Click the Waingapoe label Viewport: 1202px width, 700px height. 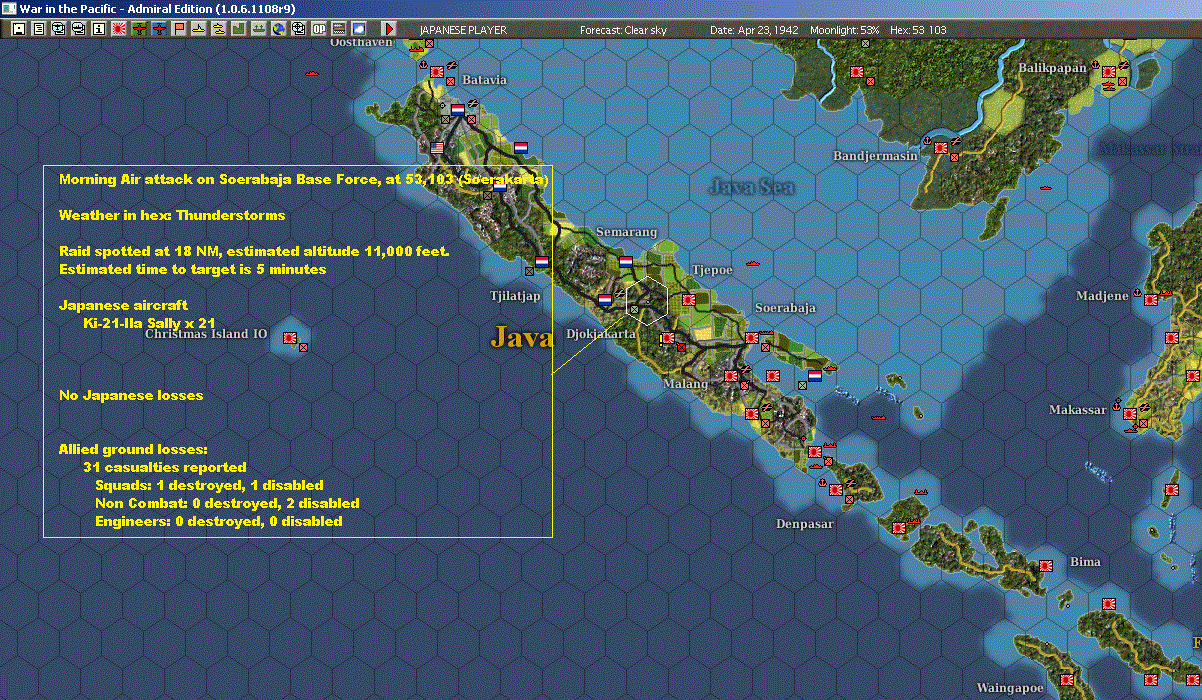tap(1010, 688)
